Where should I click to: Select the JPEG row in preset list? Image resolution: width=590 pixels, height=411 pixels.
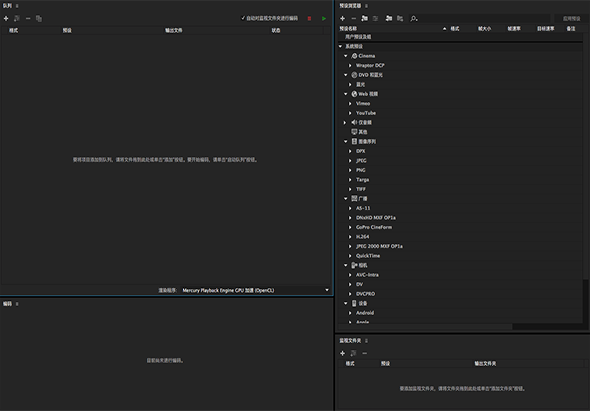click(460, 161)
